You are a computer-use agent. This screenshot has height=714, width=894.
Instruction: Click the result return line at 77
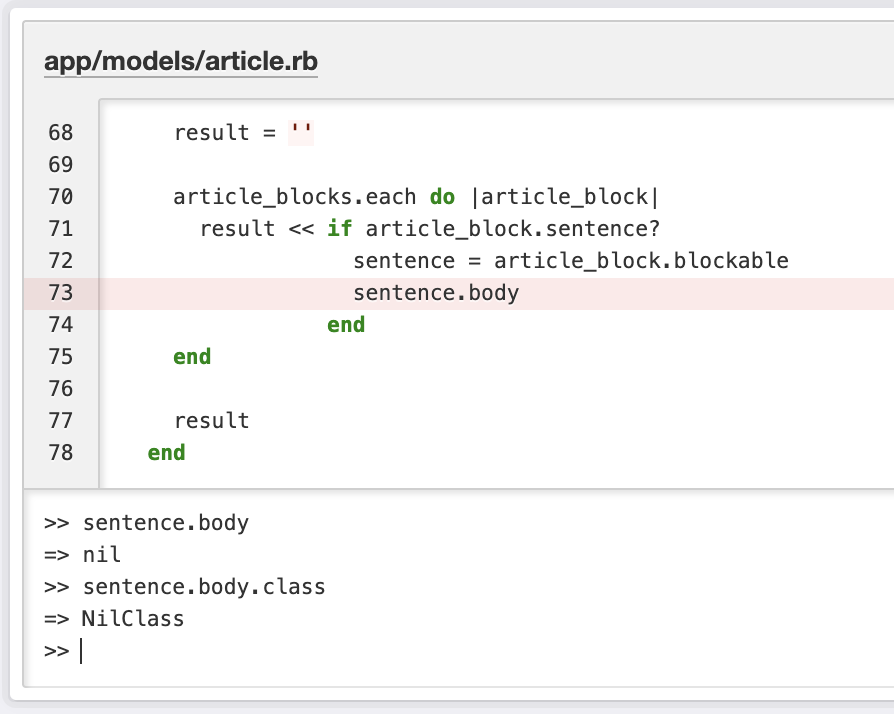211,421
